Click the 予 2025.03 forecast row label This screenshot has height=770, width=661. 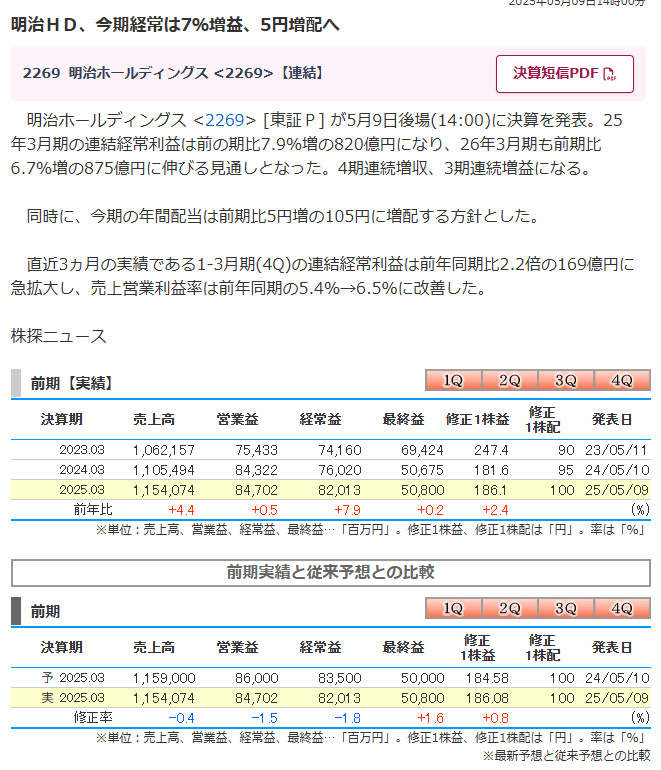(73, 678)
